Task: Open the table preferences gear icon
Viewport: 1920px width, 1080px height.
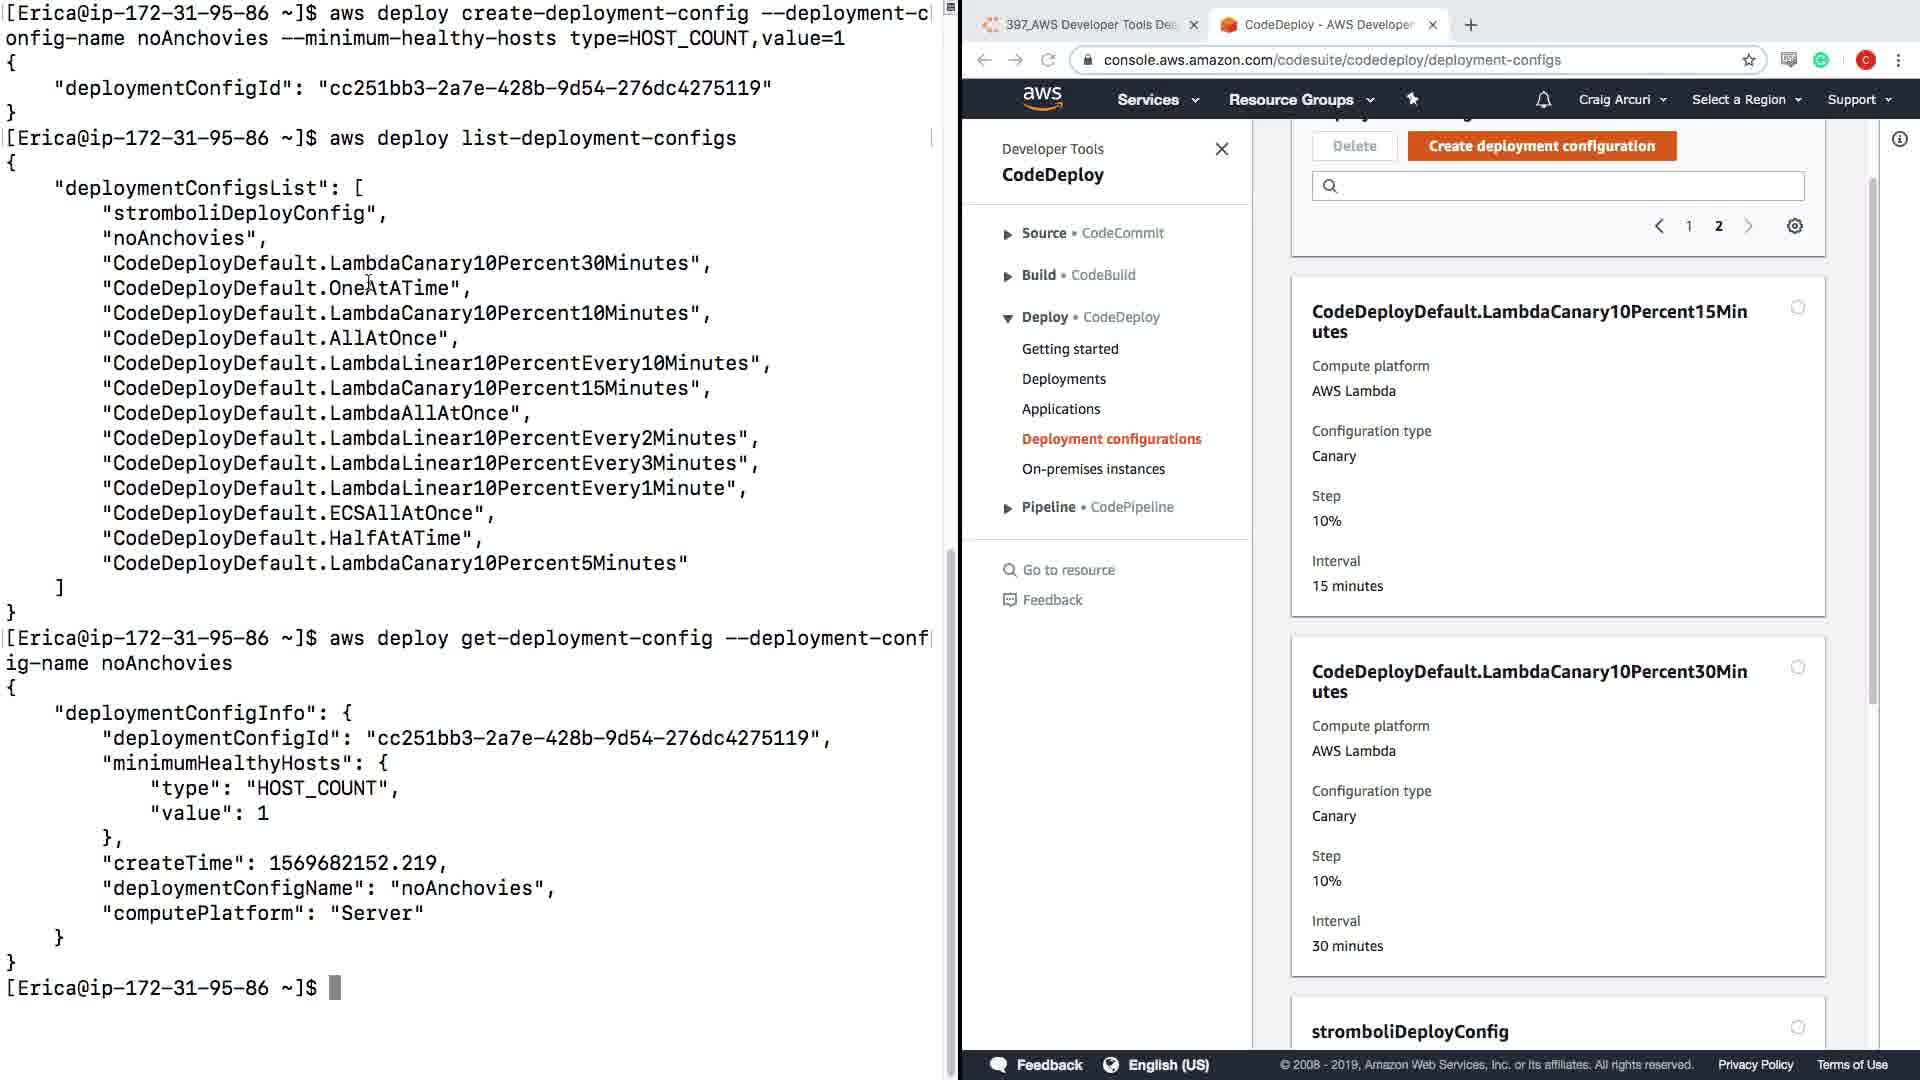Action: coord(1795,226)
